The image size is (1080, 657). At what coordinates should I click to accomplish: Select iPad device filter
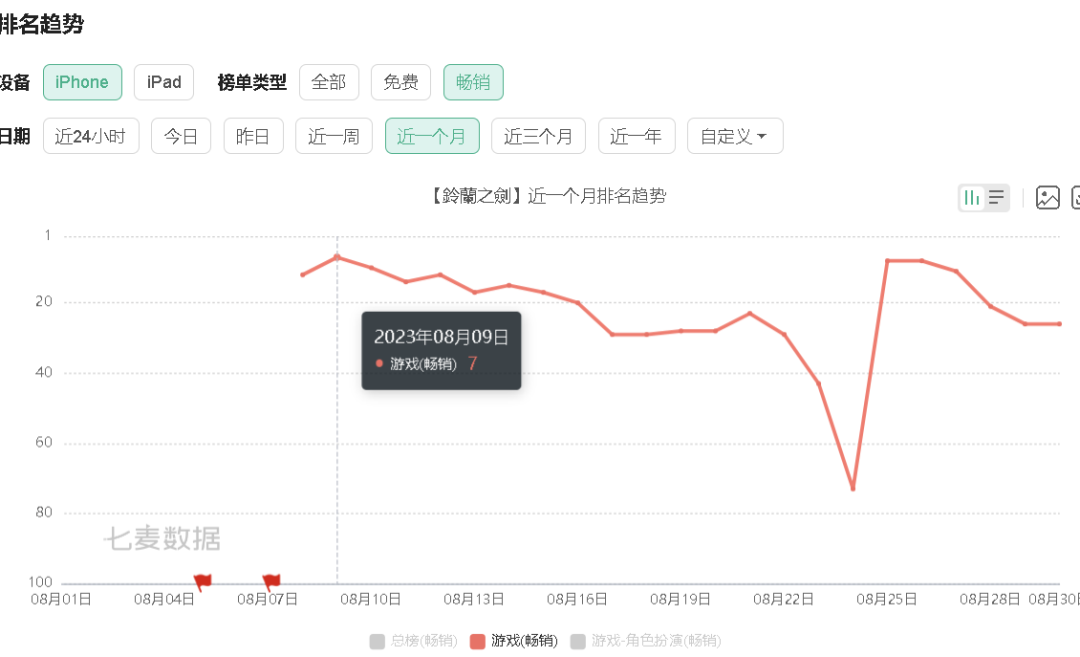(164, 82)
